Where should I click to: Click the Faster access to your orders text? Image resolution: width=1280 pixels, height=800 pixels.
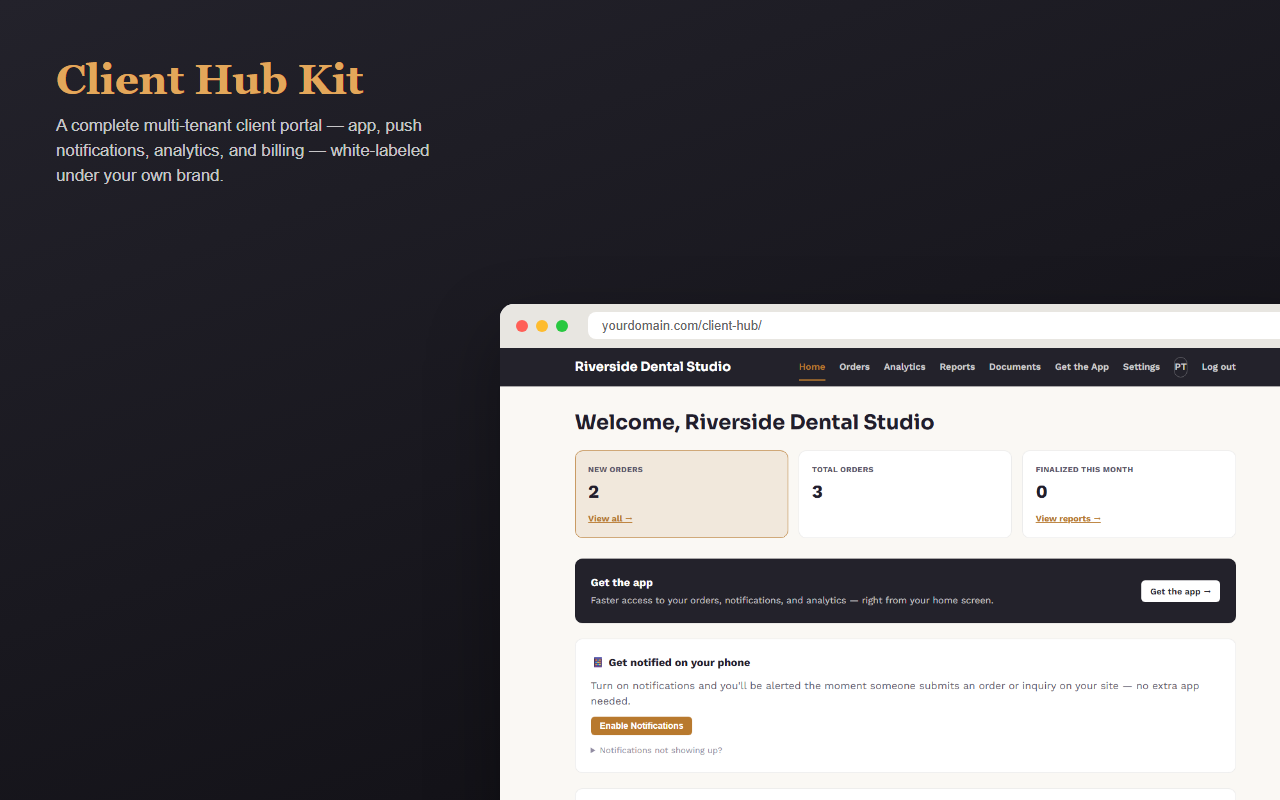pos(792,601)
